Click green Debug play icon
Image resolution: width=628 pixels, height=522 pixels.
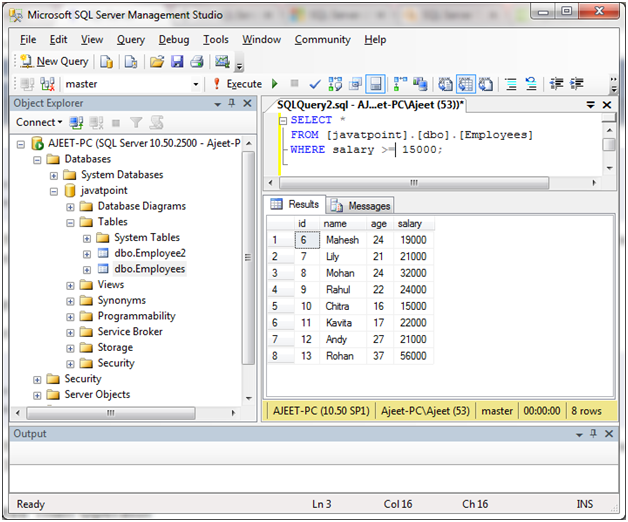tap(275, 84)
